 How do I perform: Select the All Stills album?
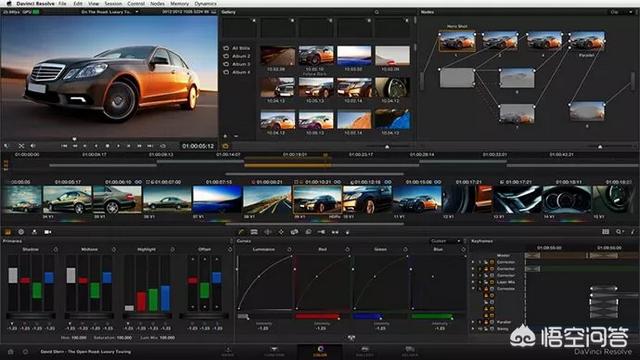241,48
